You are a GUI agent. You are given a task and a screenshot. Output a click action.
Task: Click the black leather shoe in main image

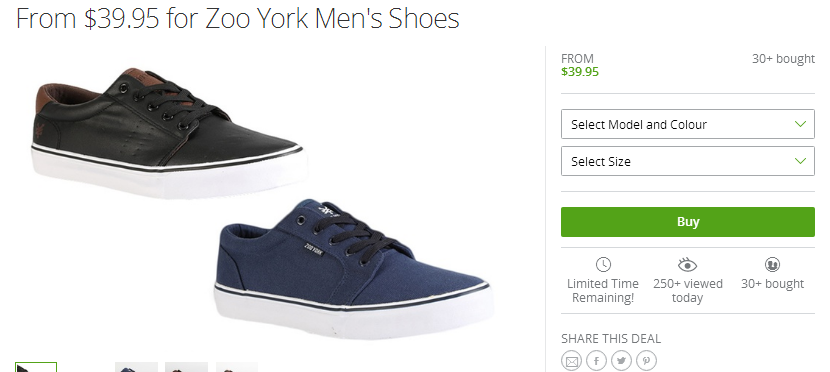[x=168, y=133]
